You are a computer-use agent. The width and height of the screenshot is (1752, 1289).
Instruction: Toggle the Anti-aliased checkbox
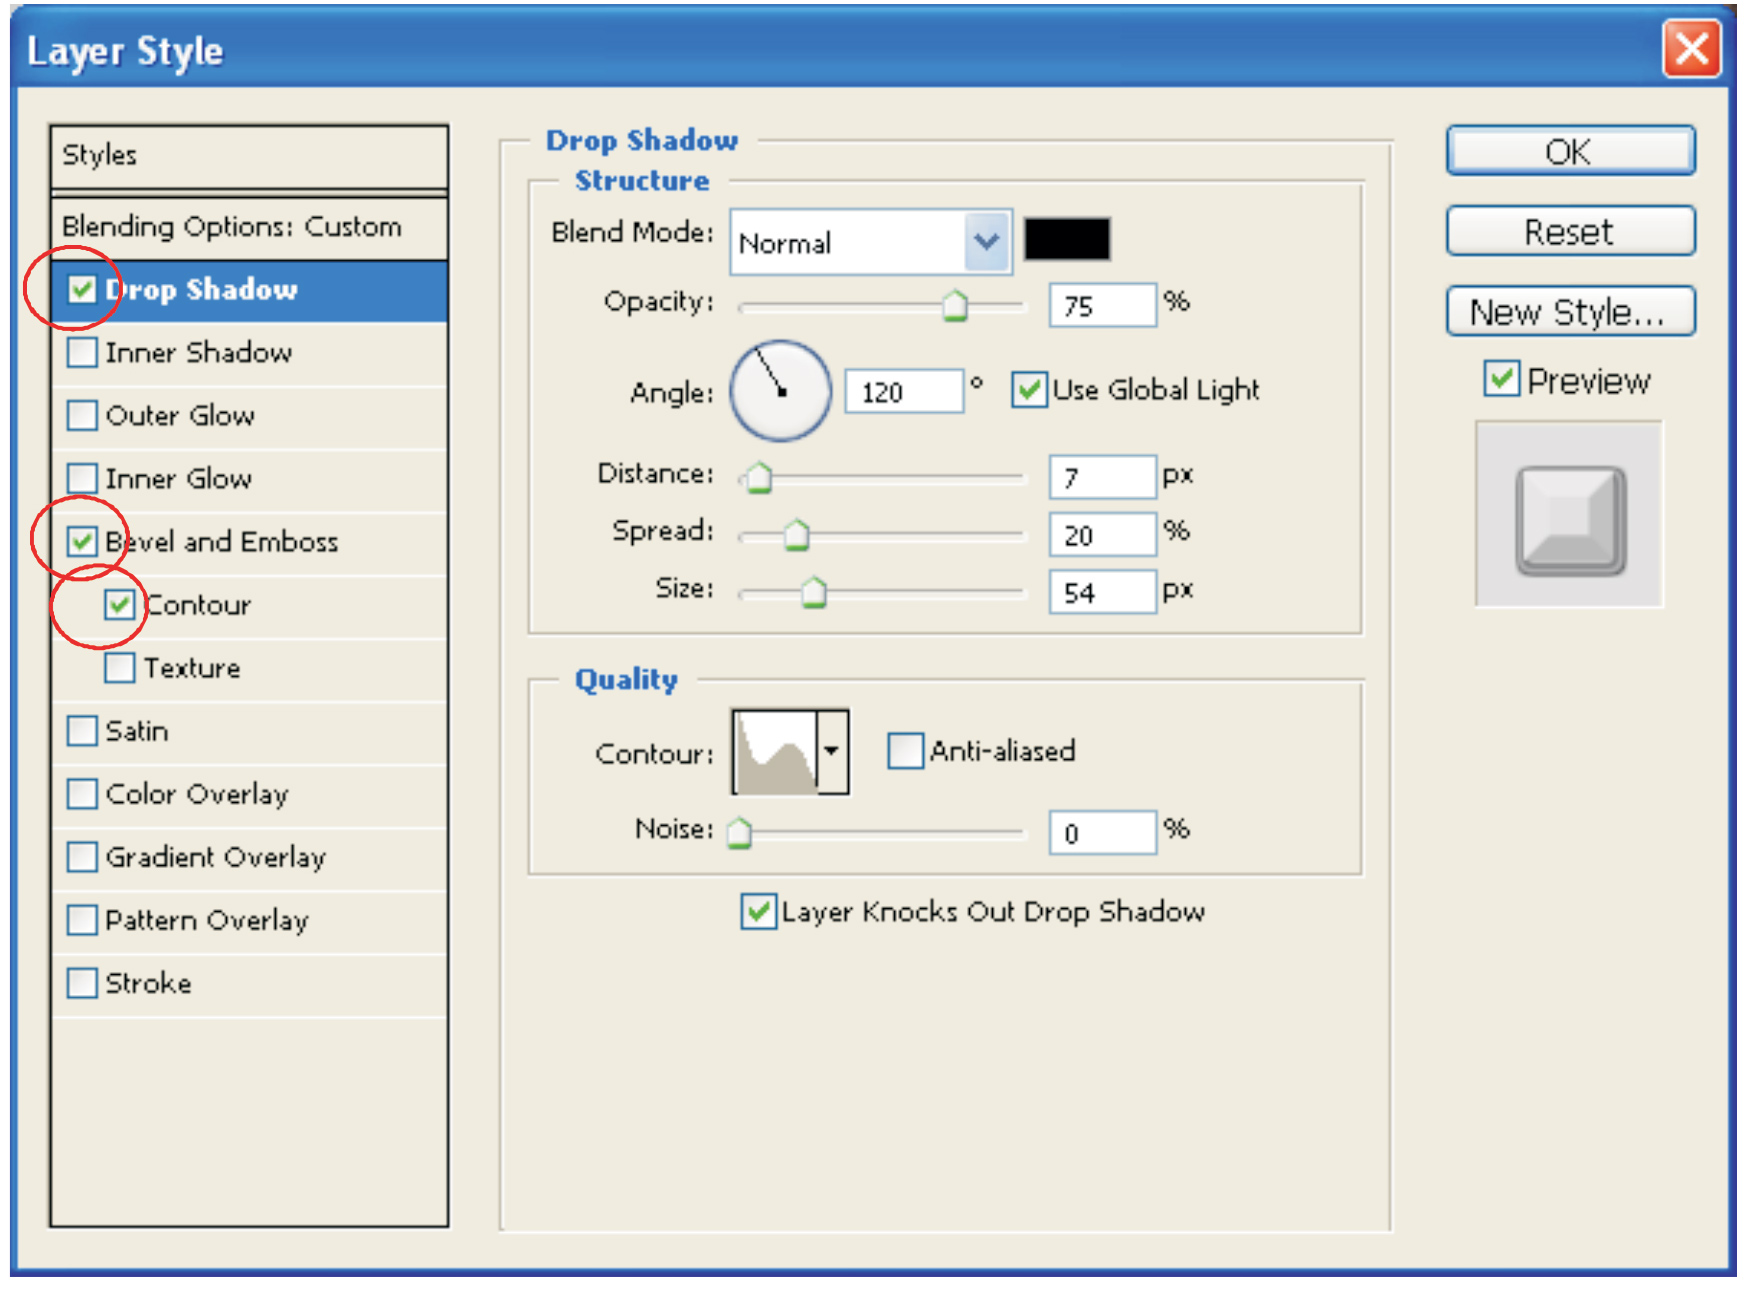point(905,751)
